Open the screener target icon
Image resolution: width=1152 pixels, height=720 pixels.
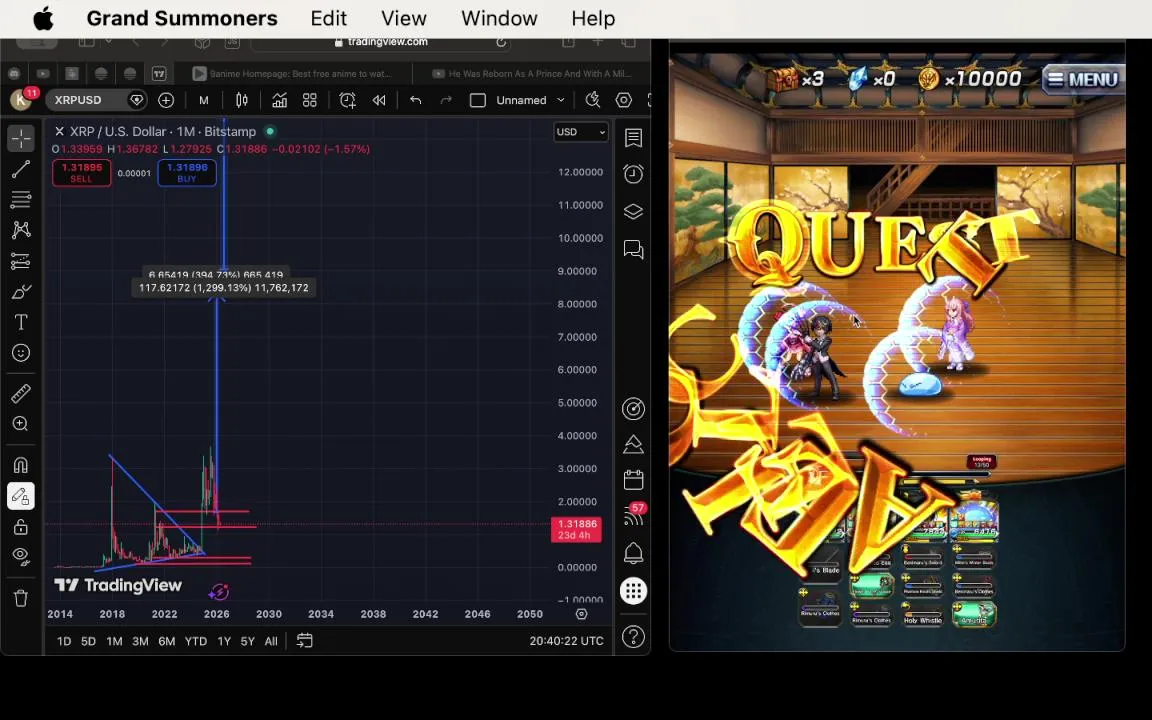coord(633,408)
